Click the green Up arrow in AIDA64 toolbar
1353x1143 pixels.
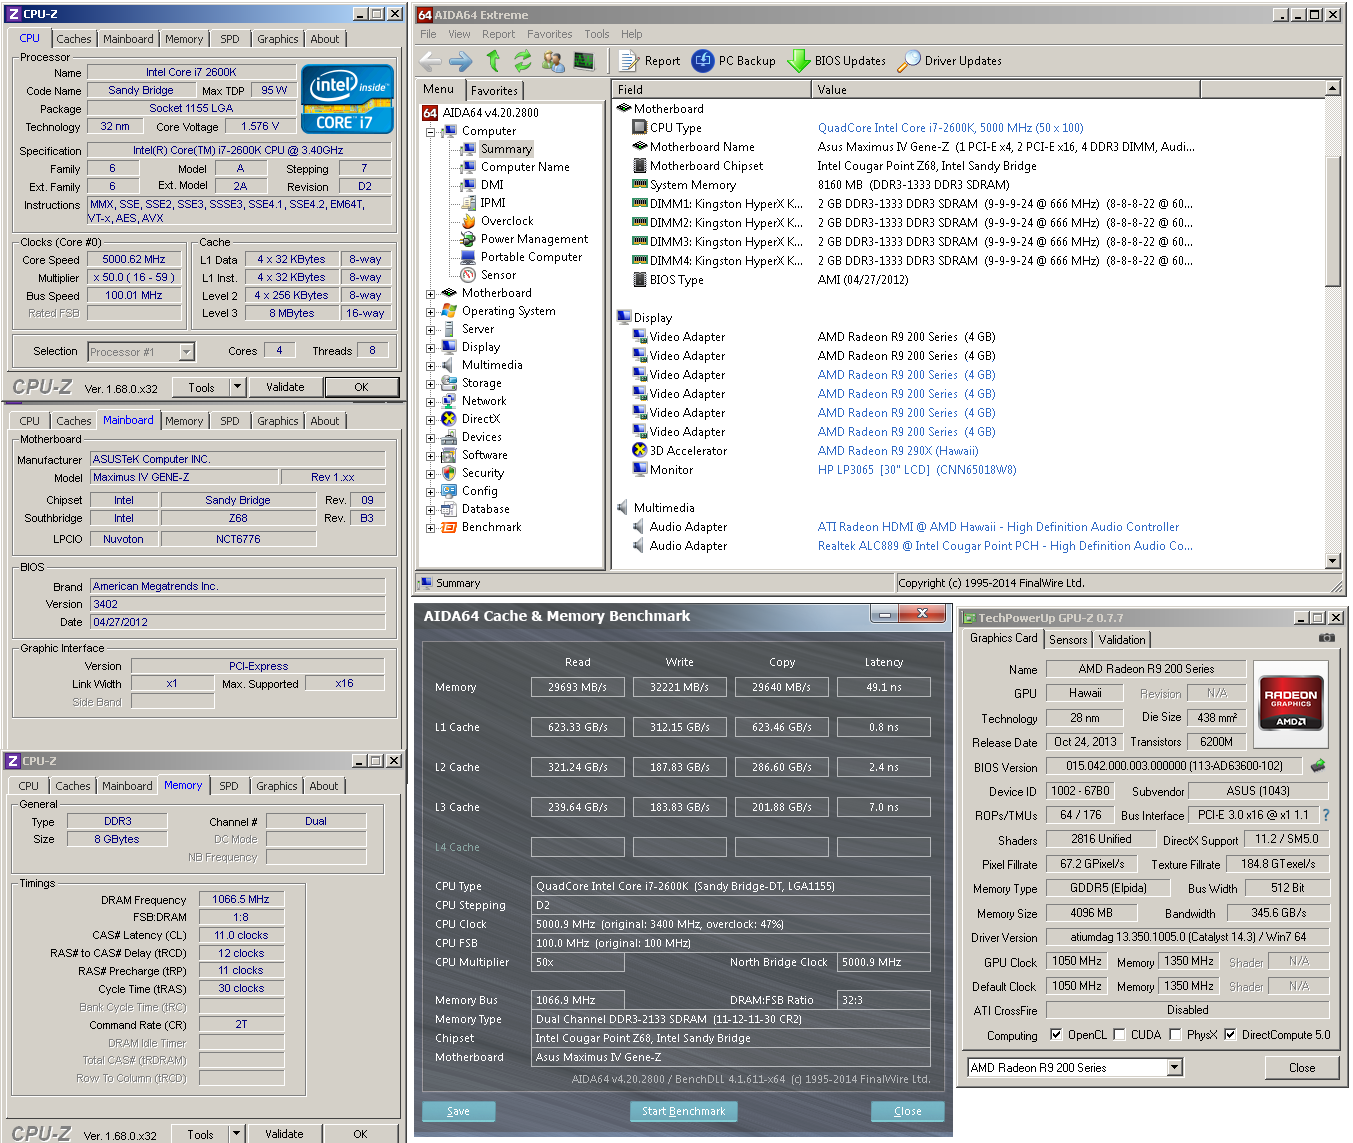pos(493,61)
